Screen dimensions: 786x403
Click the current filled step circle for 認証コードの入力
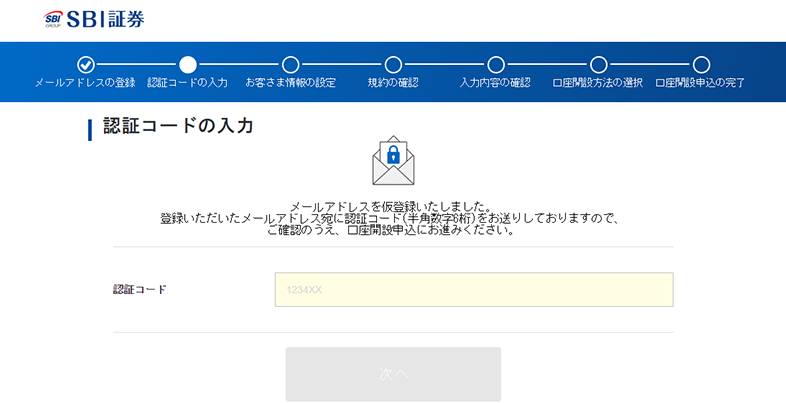(x=188, y=64)
